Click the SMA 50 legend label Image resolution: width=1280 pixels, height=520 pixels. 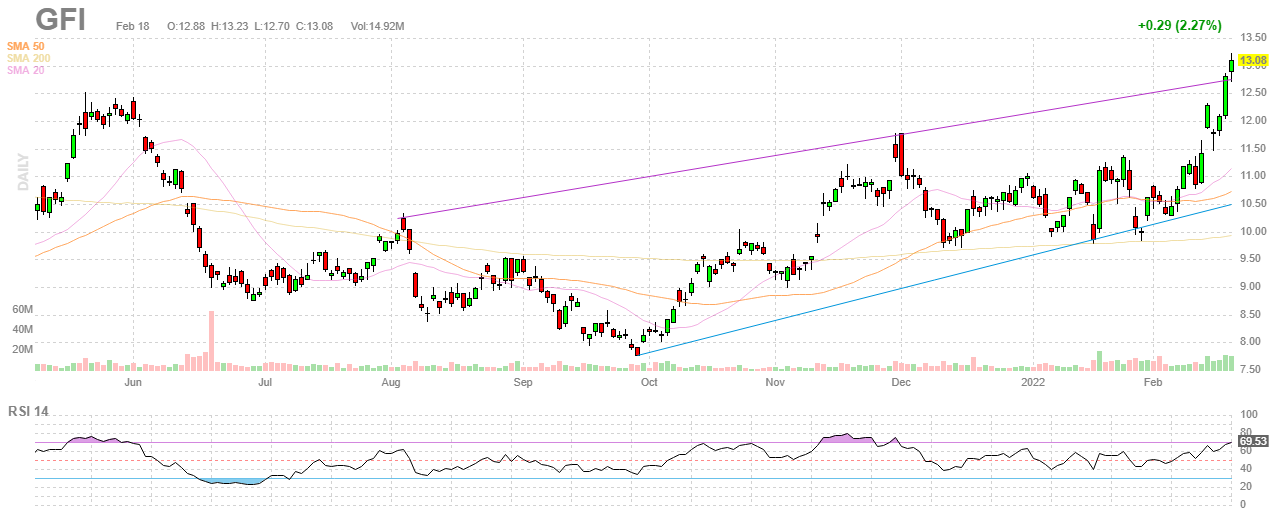[x=28, y=46]
